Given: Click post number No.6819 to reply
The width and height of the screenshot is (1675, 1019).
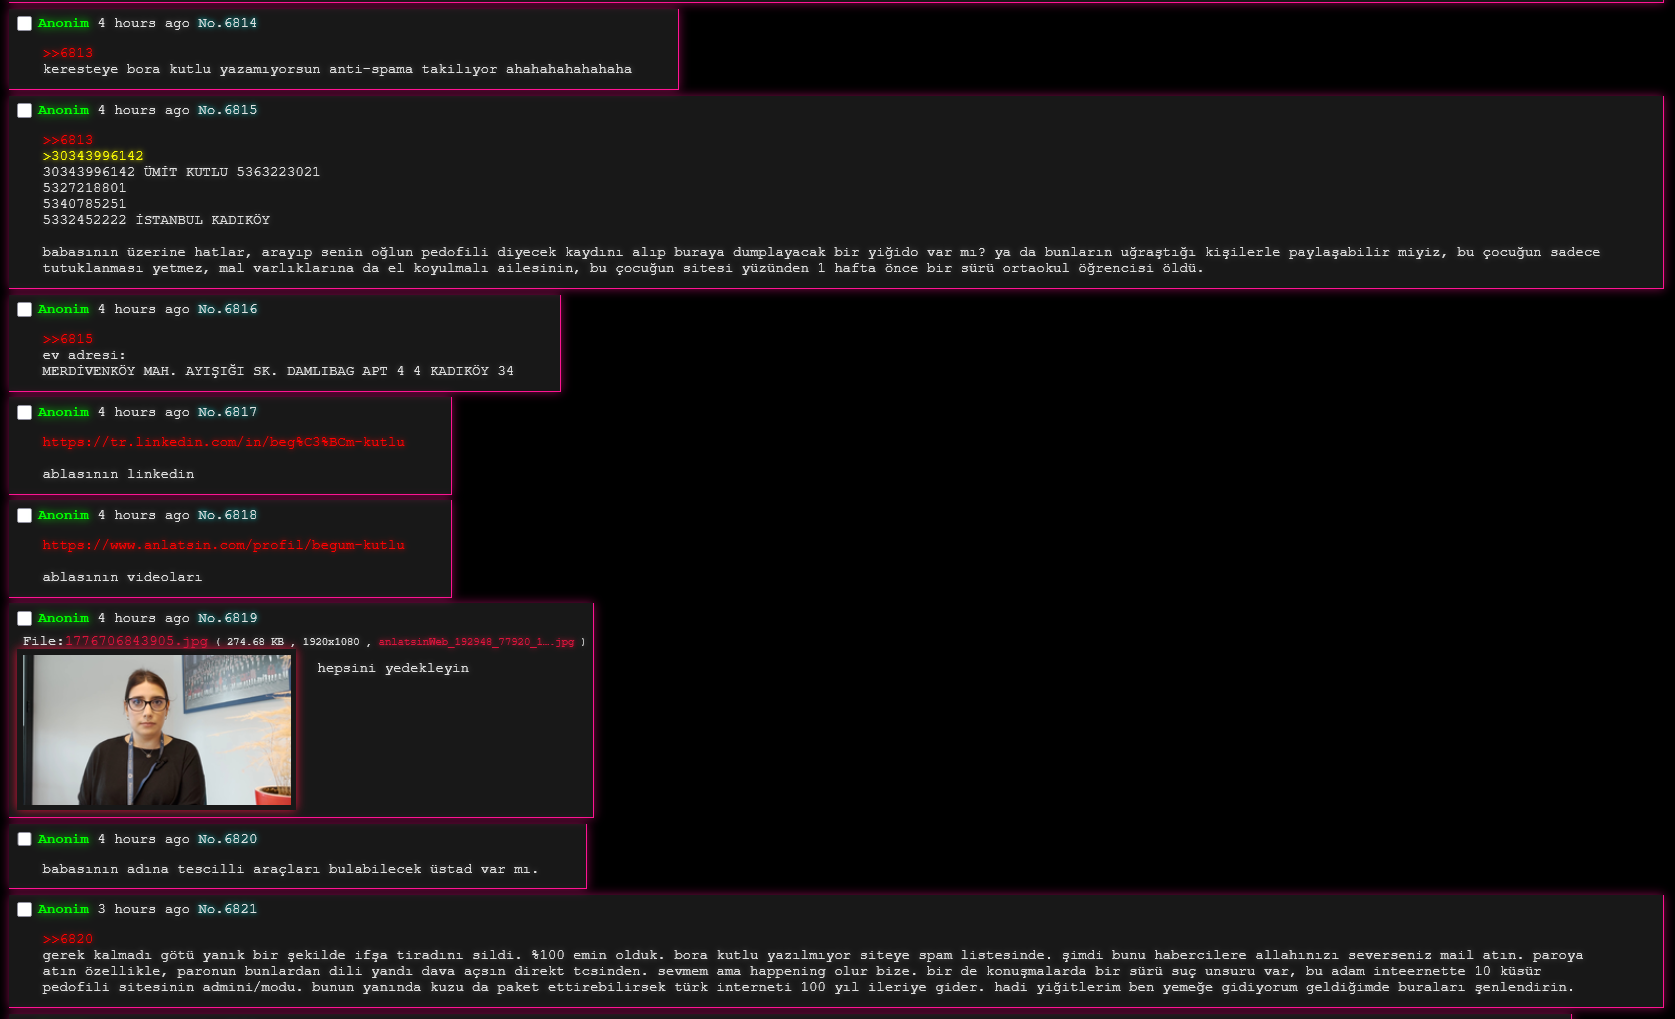Looking at the screenshot, I should tap(227, 618).
